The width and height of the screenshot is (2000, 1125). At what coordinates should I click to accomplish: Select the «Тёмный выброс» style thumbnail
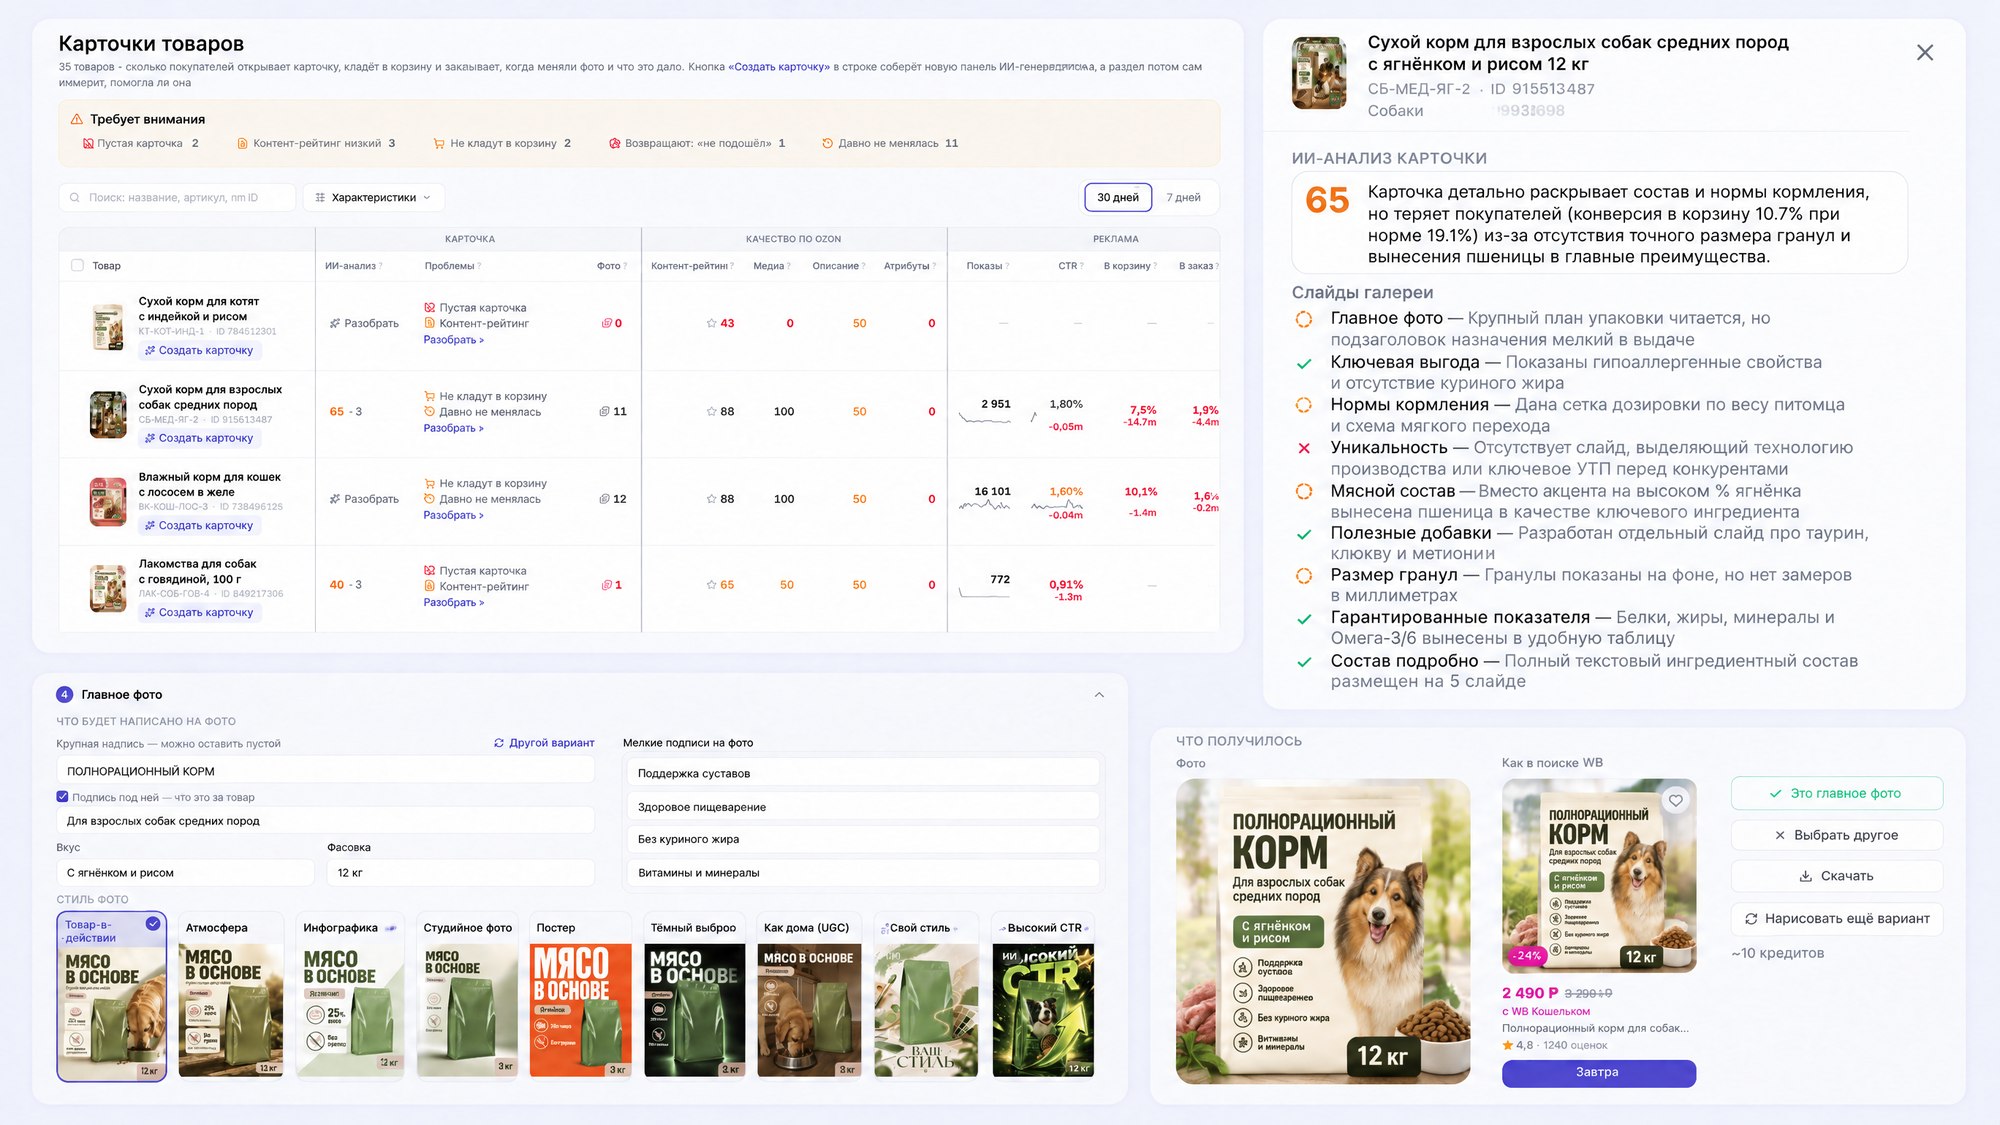[694, 996]
